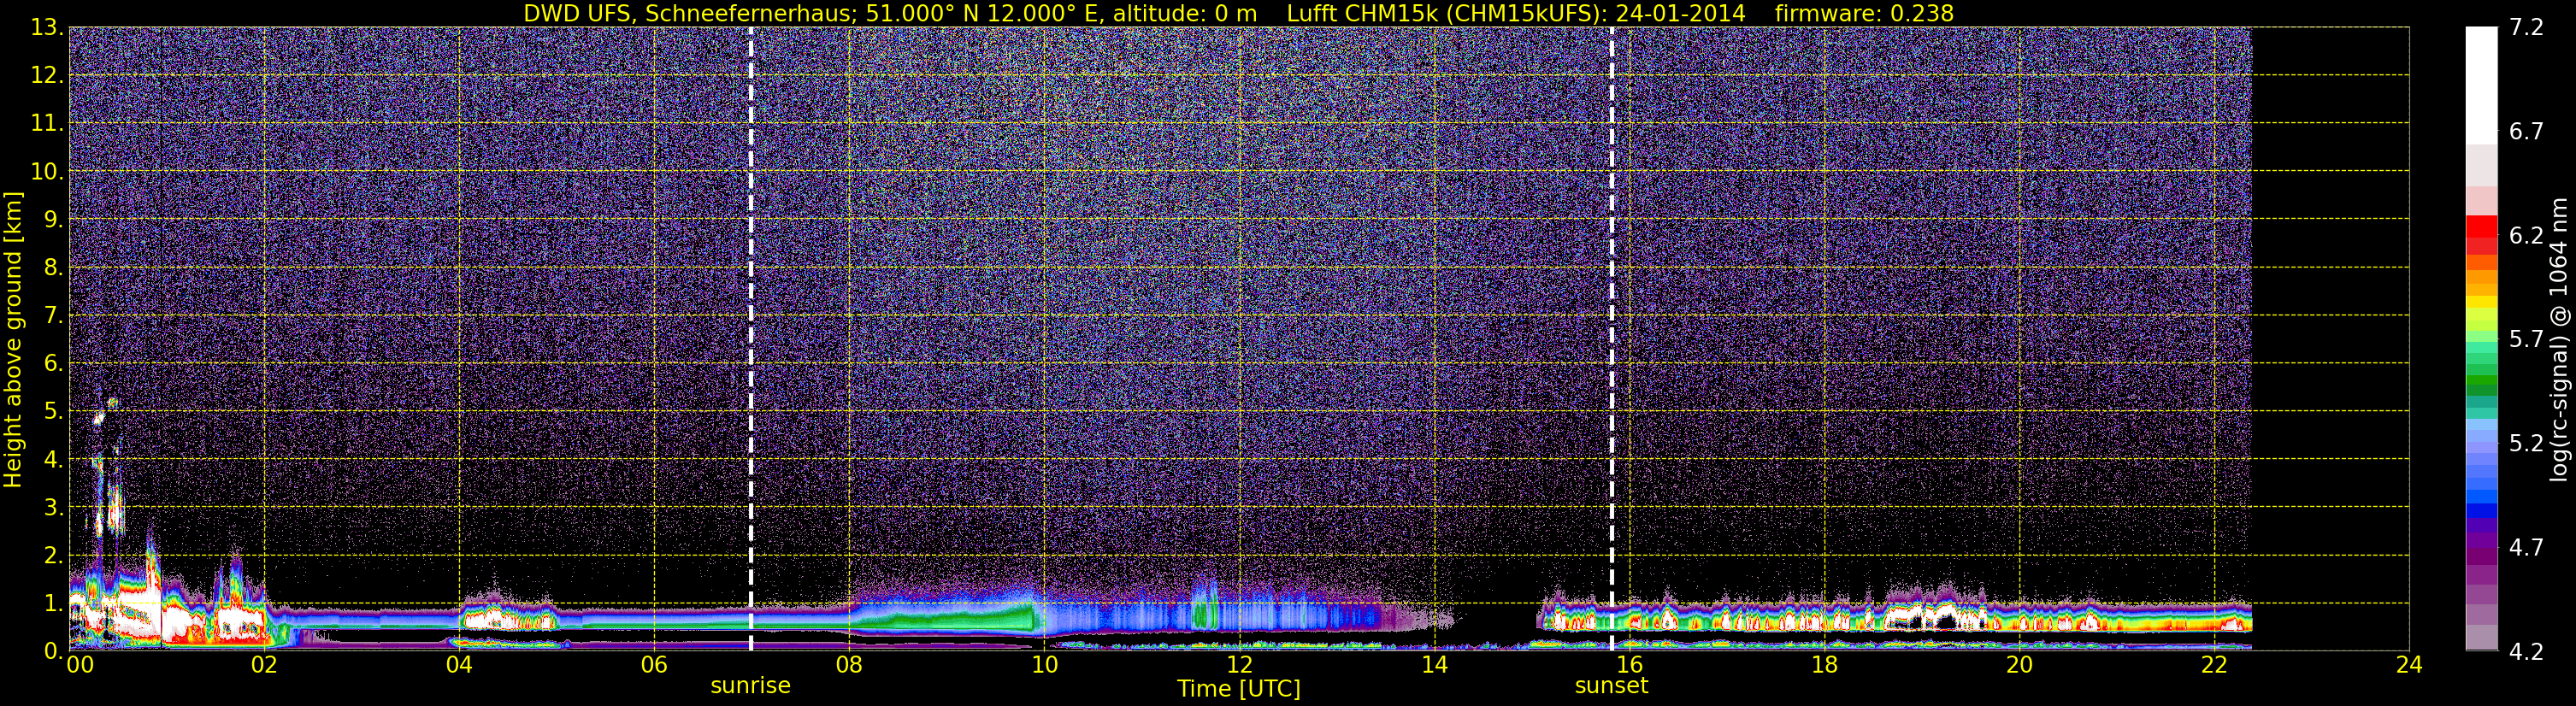Select the 'sunrise' label below the time axis
This screenshot has width=2576, height=706.
pyautogui.click(x=750, y=686)
